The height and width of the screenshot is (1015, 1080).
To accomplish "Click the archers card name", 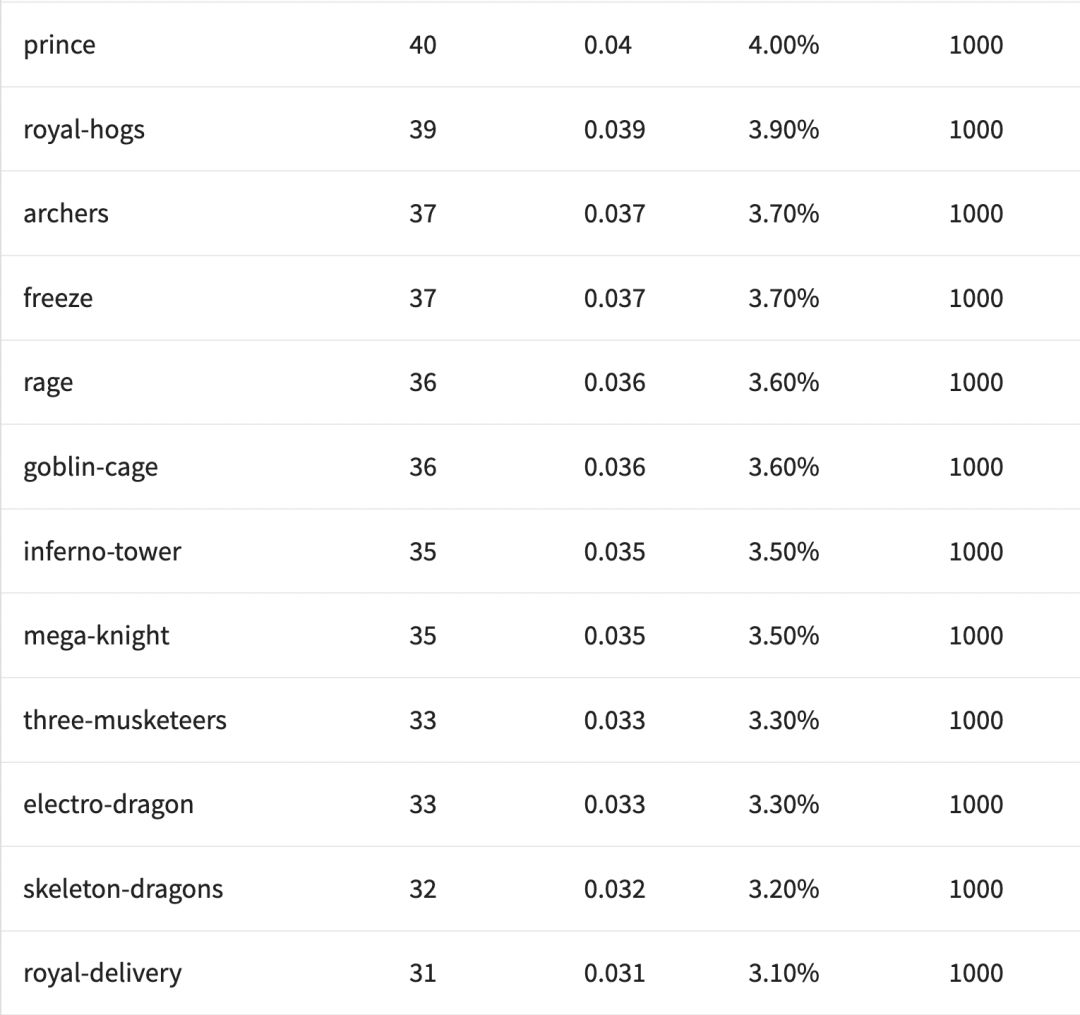I will [66, 214].
